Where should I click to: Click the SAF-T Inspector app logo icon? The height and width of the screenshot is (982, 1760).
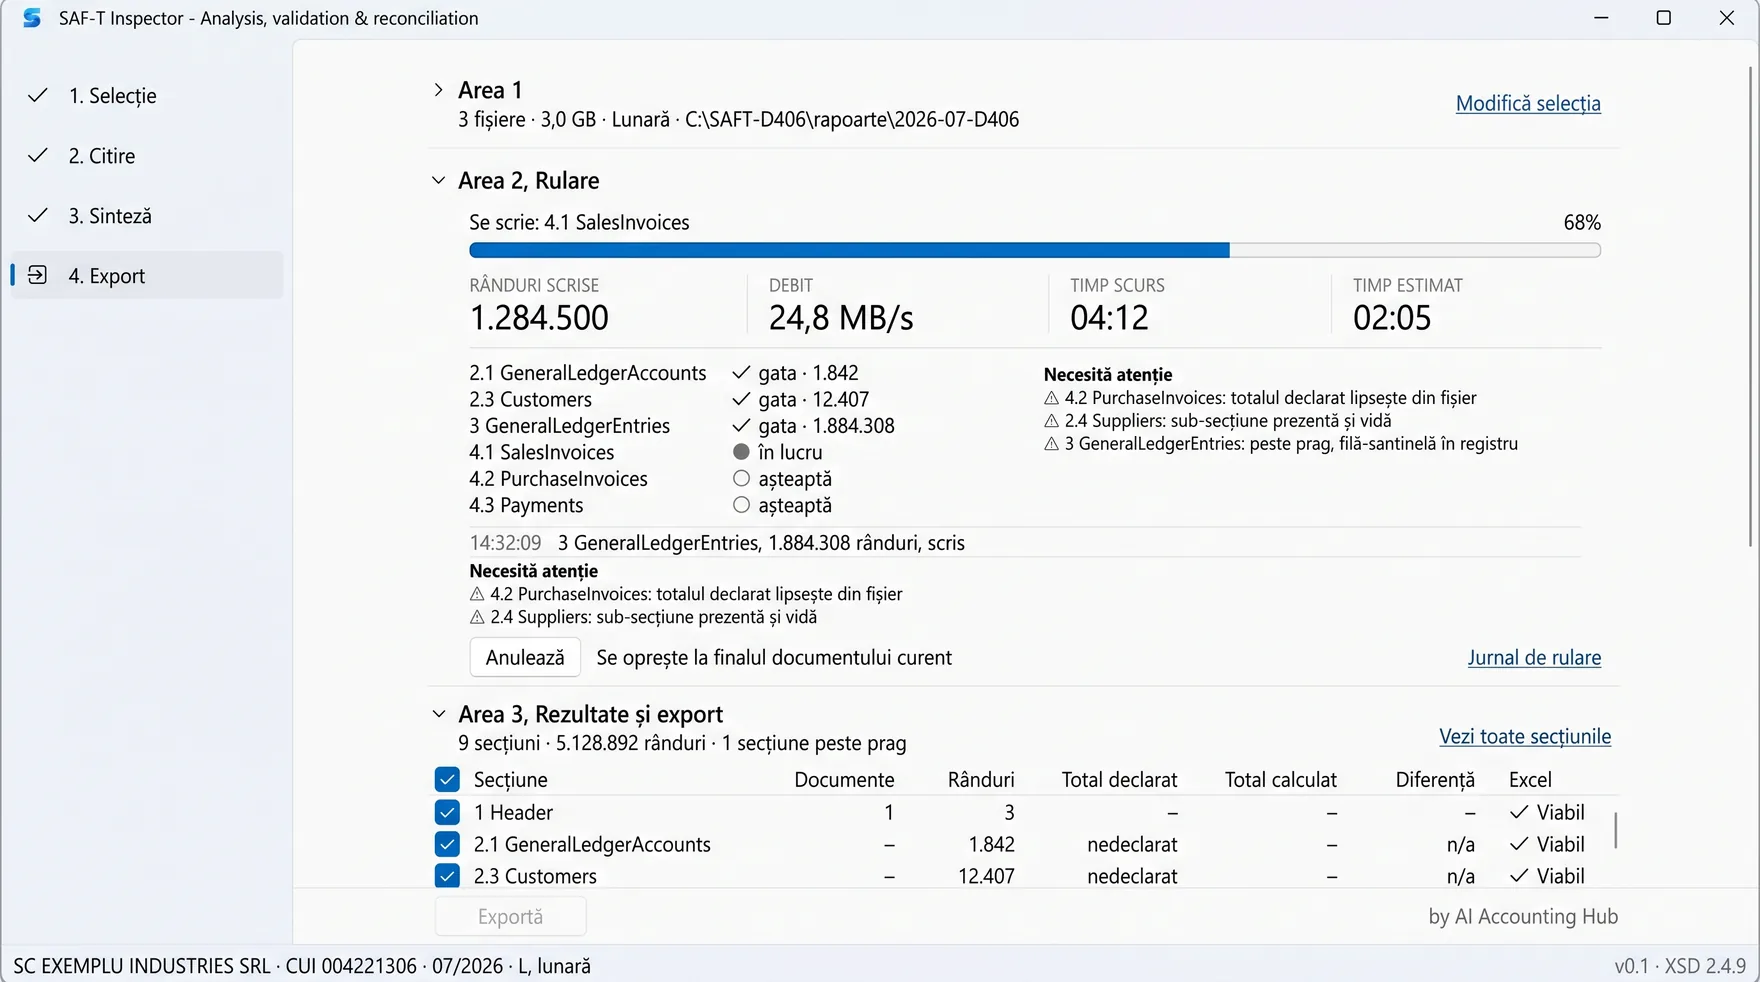click(32, 18)
